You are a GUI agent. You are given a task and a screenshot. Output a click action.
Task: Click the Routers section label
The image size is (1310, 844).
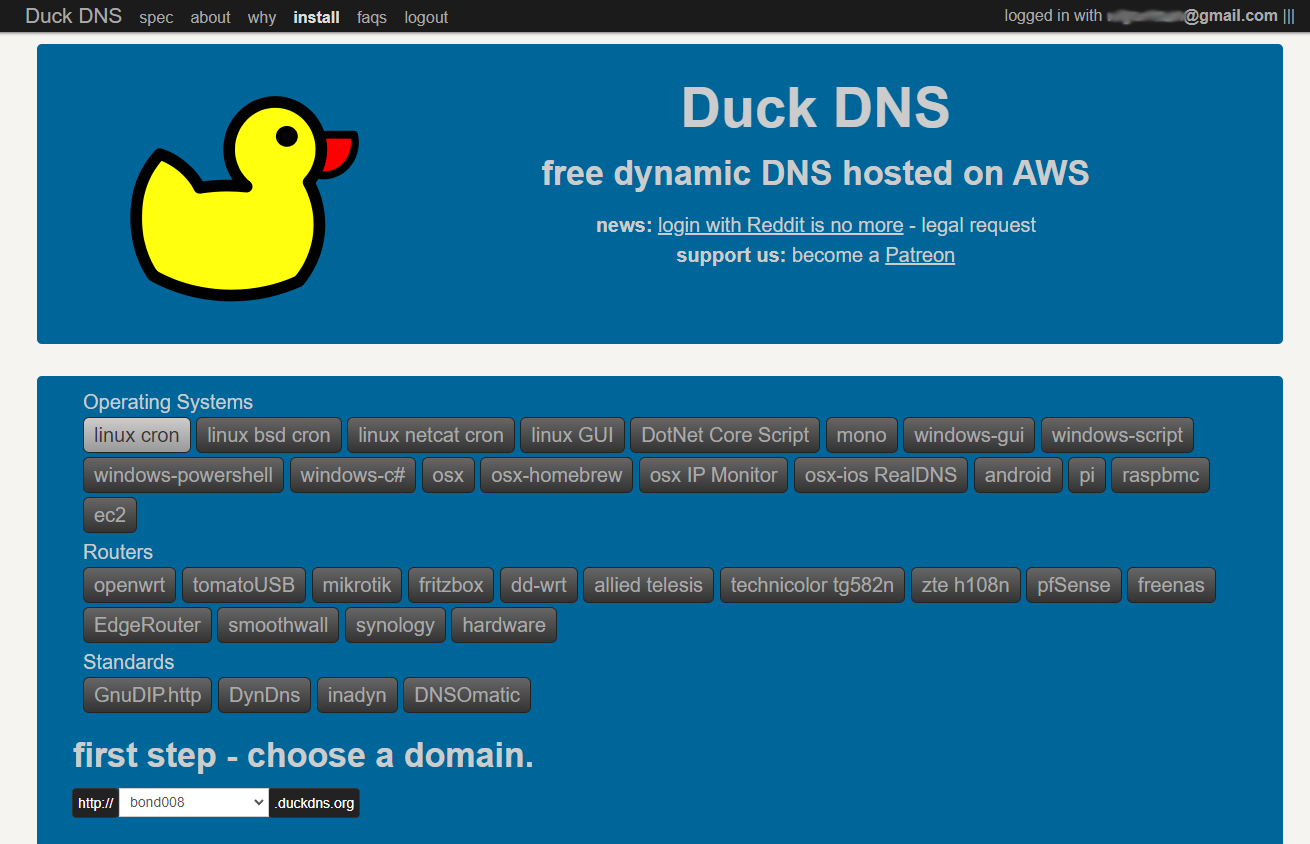coord(118,552)
